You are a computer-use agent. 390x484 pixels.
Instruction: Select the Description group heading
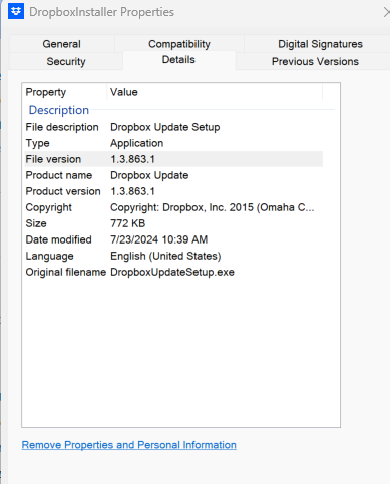(x=59, y=110)
